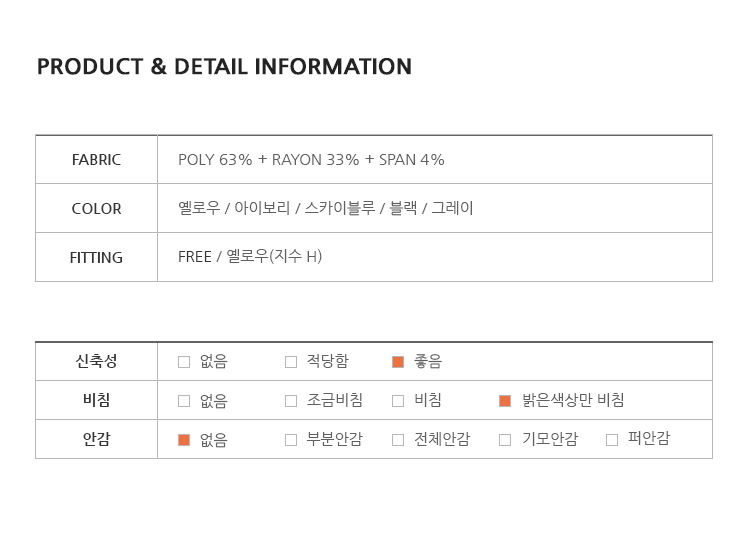Check the 안감 '부분안감' checkbox

[x=291, y=439]
